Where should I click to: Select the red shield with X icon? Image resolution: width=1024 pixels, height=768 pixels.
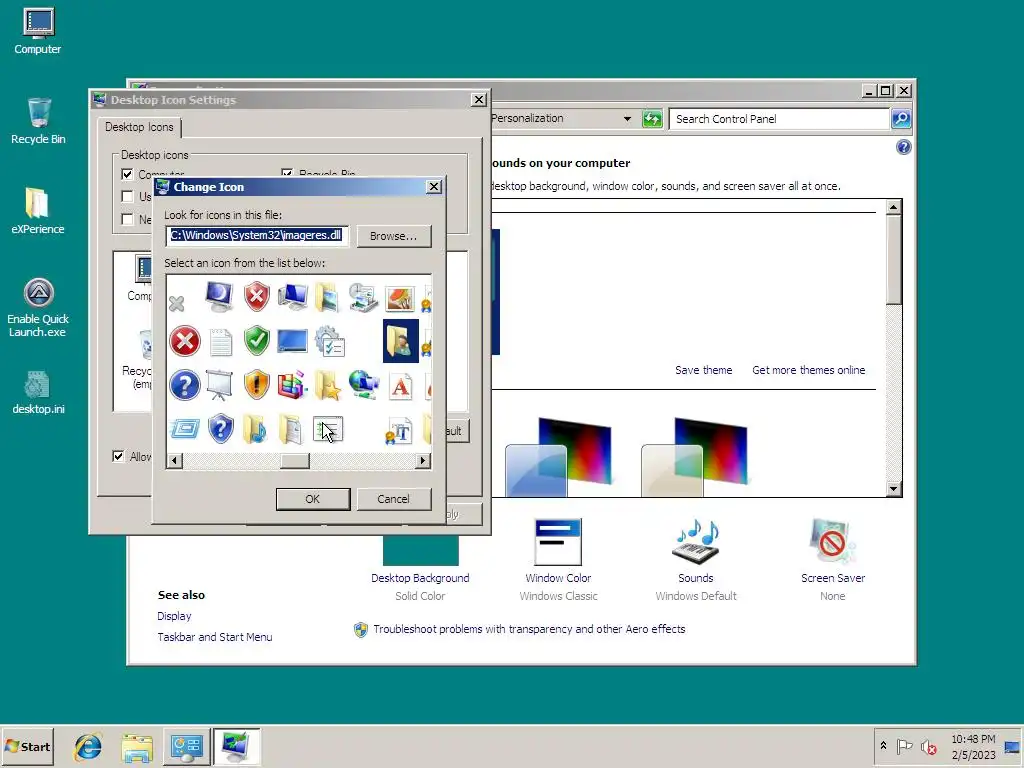pos(257,296)
